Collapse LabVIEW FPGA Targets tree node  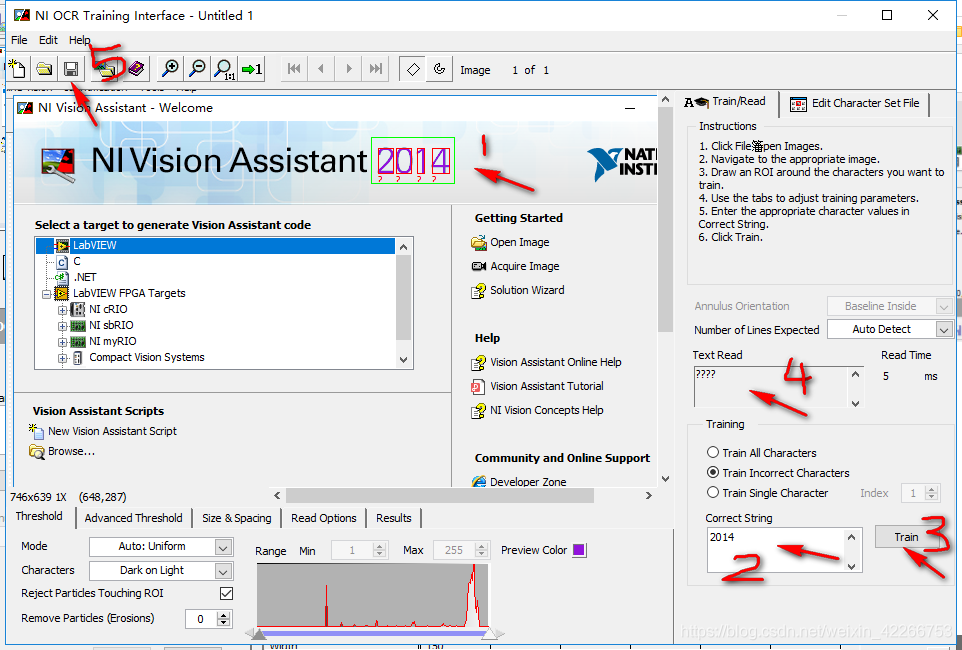(x=47, y=294)
